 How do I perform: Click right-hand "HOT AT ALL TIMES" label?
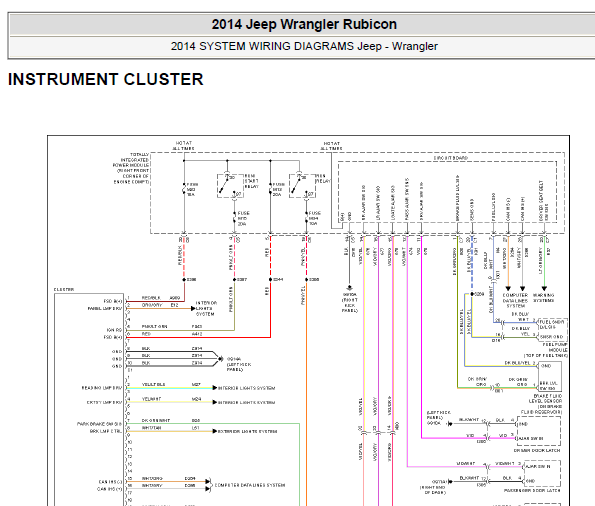331,146
